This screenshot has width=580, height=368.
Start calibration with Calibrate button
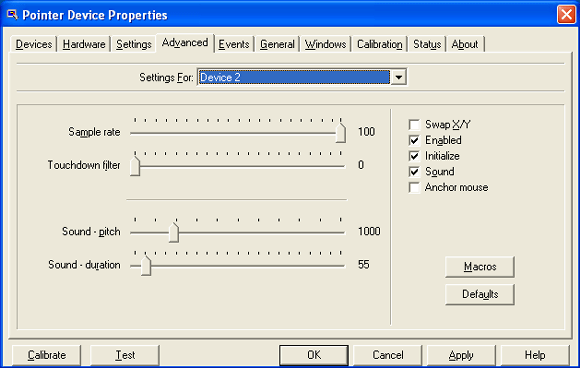click(x=47, y=355)
